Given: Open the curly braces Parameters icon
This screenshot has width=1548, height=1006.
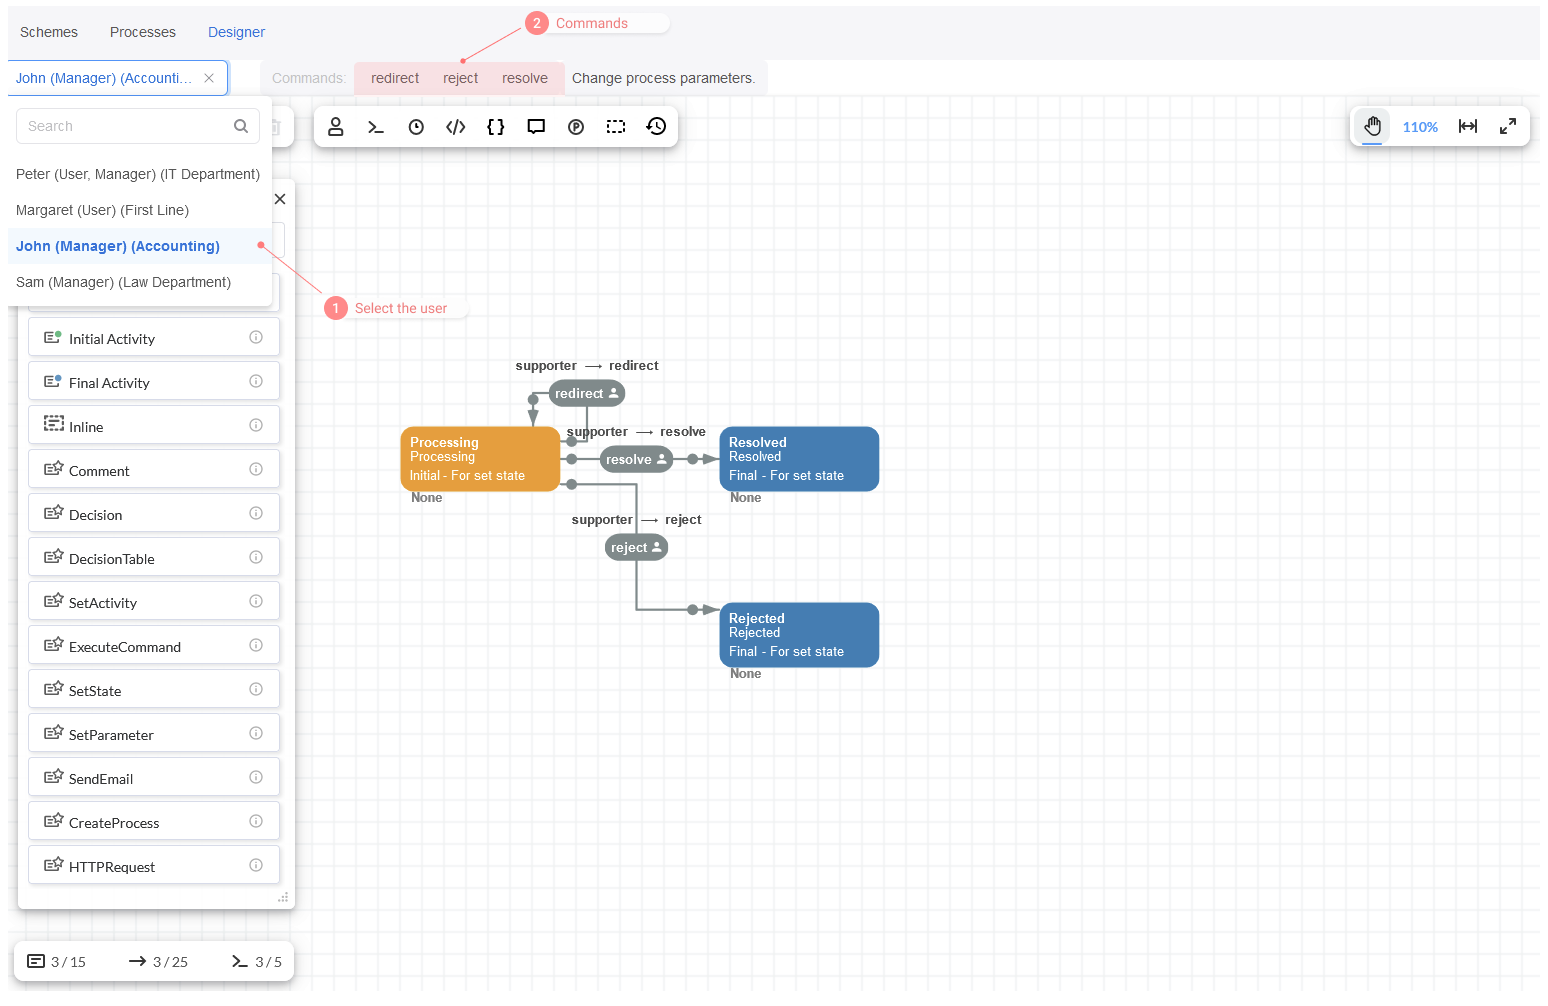Looking at the screenshot, I should 496,127.
